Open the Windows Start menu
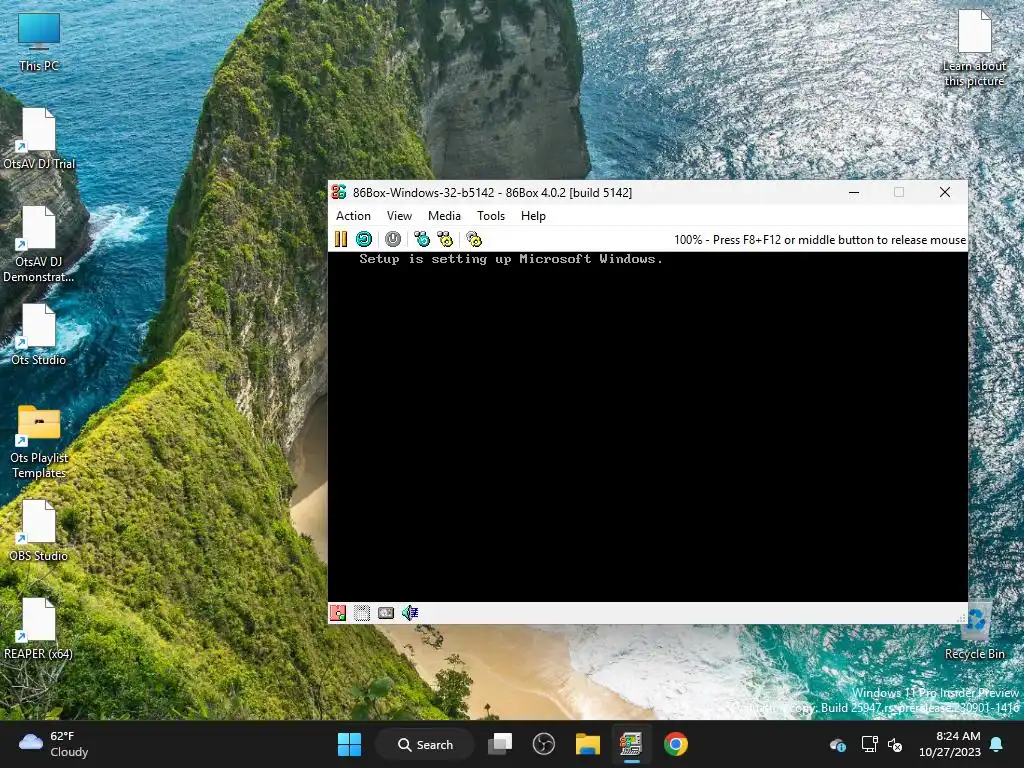1024x768 pixels. 349,744
